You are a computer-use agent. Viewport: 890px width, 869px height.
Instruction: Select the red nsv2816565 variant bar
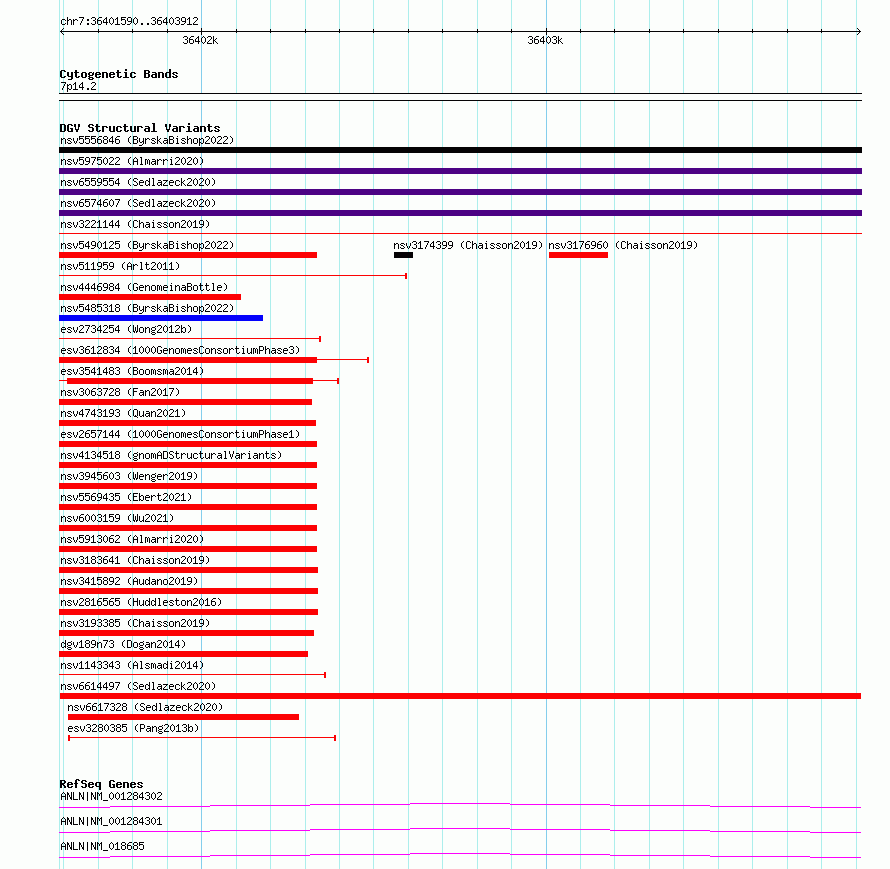point(188,612)
